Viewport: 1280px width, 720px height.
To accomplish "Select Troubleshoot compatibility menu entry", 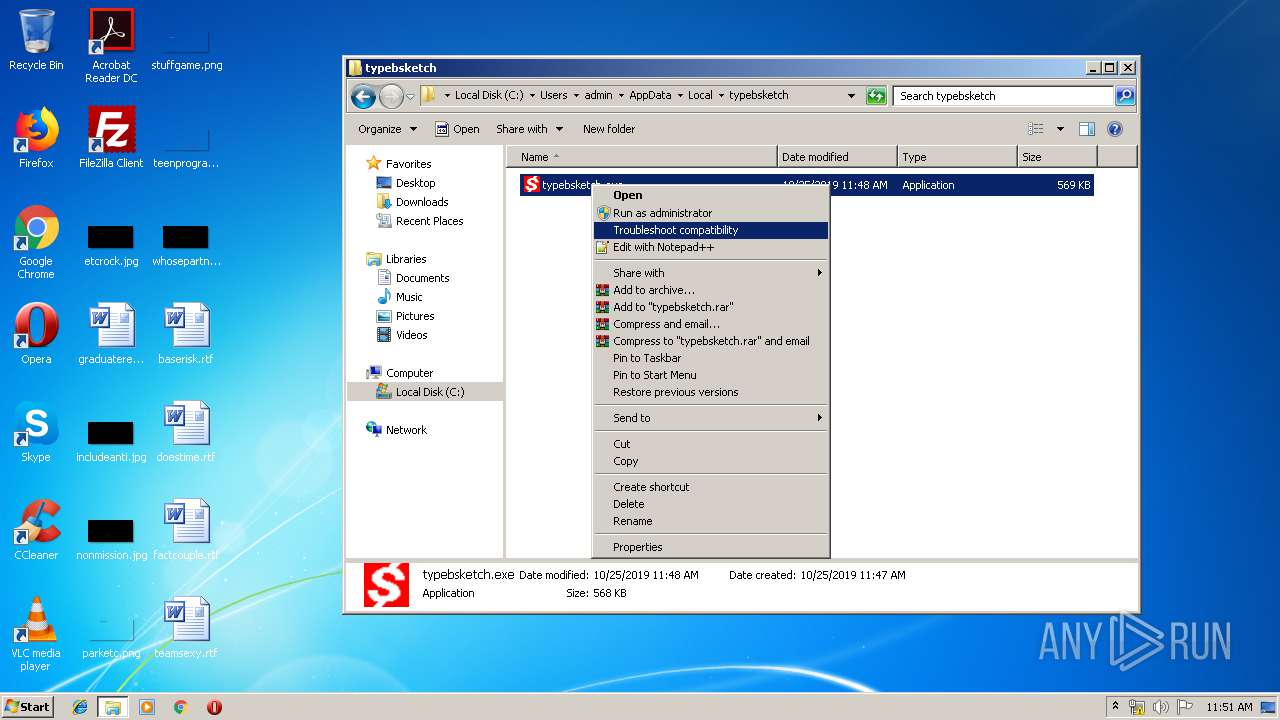I will (x=711, y=230).
